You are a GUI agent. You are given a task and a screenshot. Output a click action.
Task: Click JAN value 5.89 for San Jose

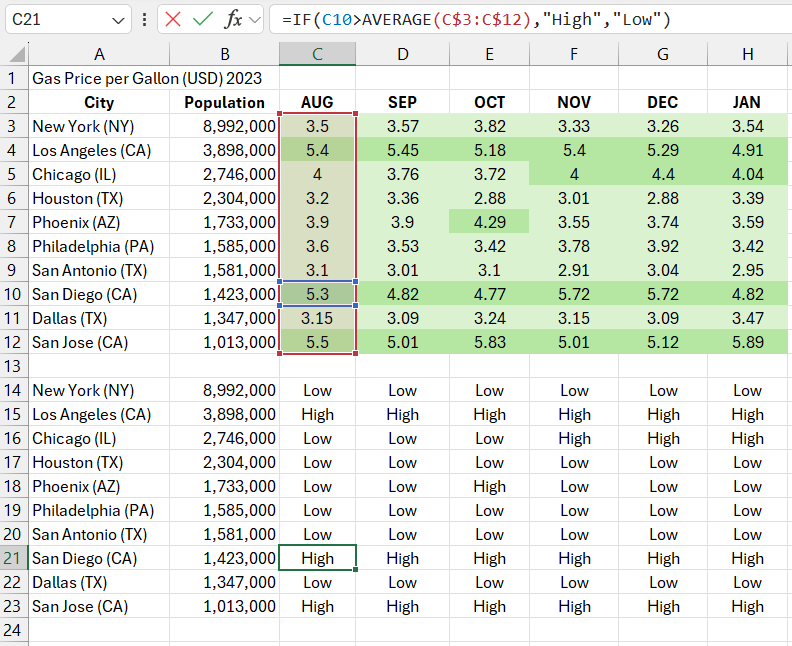click(x=748, y=342)
